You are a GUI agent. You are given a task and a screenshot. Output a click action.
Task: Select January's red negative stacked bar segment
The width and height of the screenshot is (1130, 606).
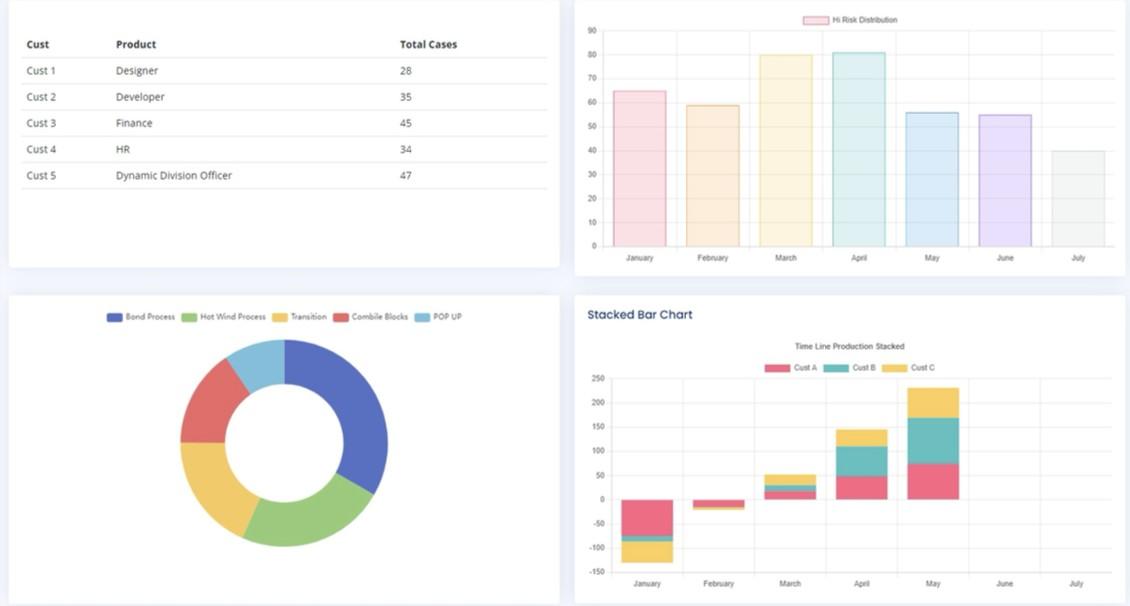coord(647,517)
